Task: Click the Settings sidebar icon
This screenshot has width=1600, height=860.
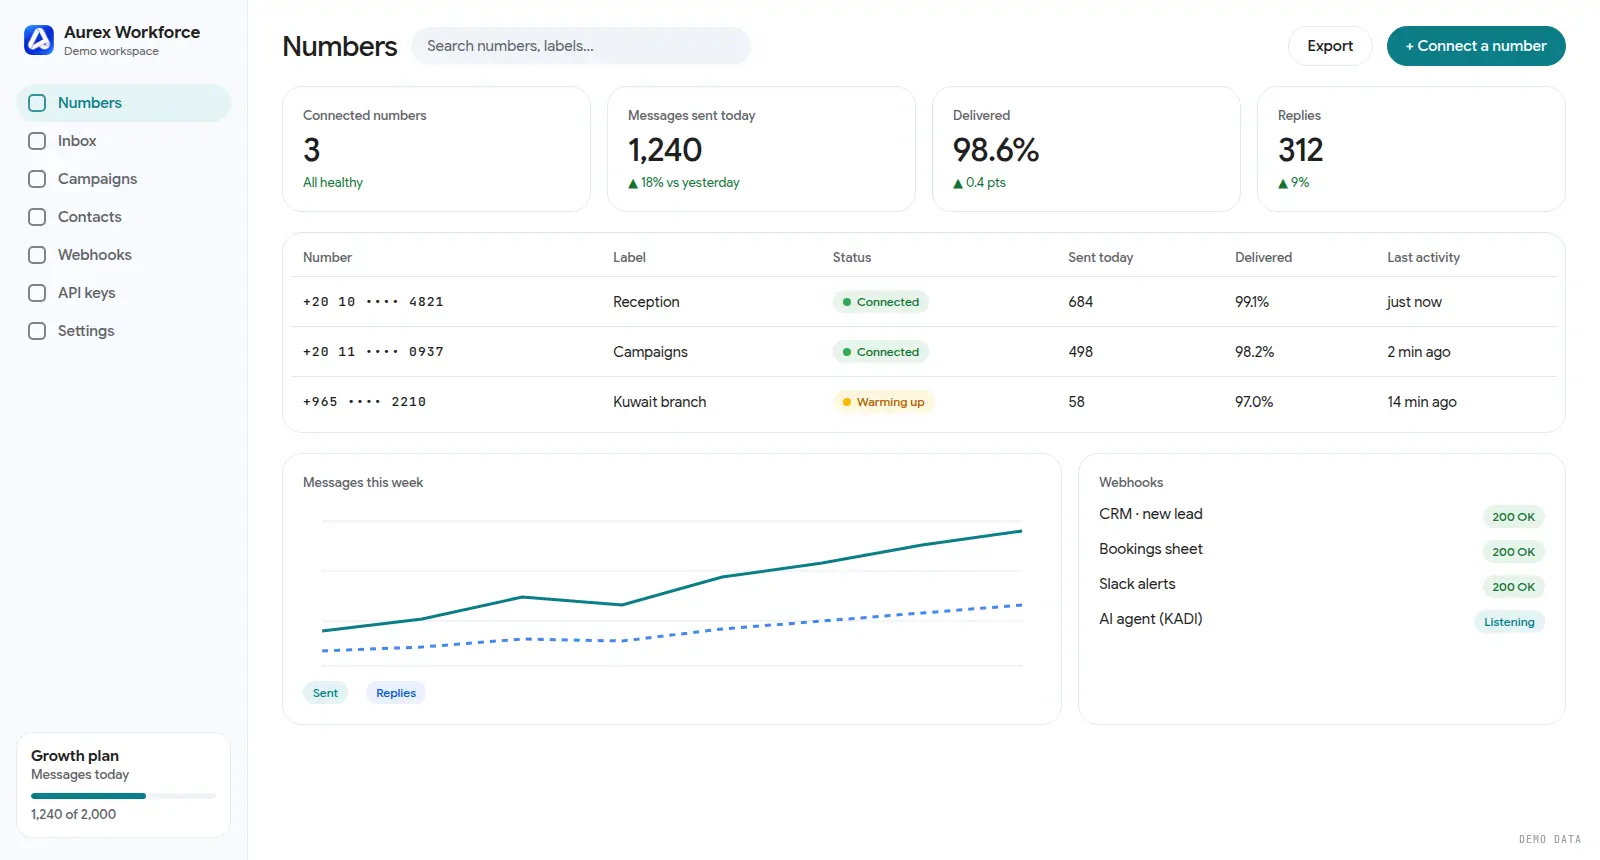Action: [x=37, y=331]
